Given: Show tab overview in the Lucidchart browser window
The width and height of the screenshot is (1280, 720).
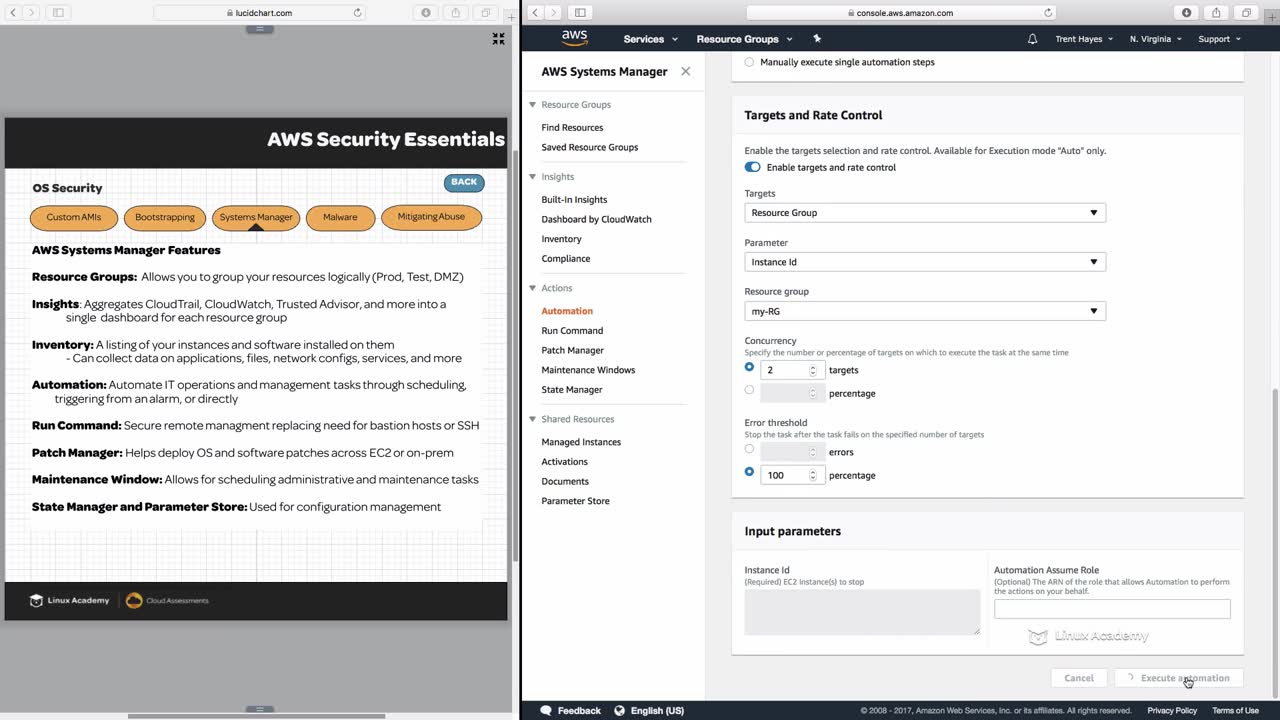Looking at the screenshot, I should (x=486, y=13).
